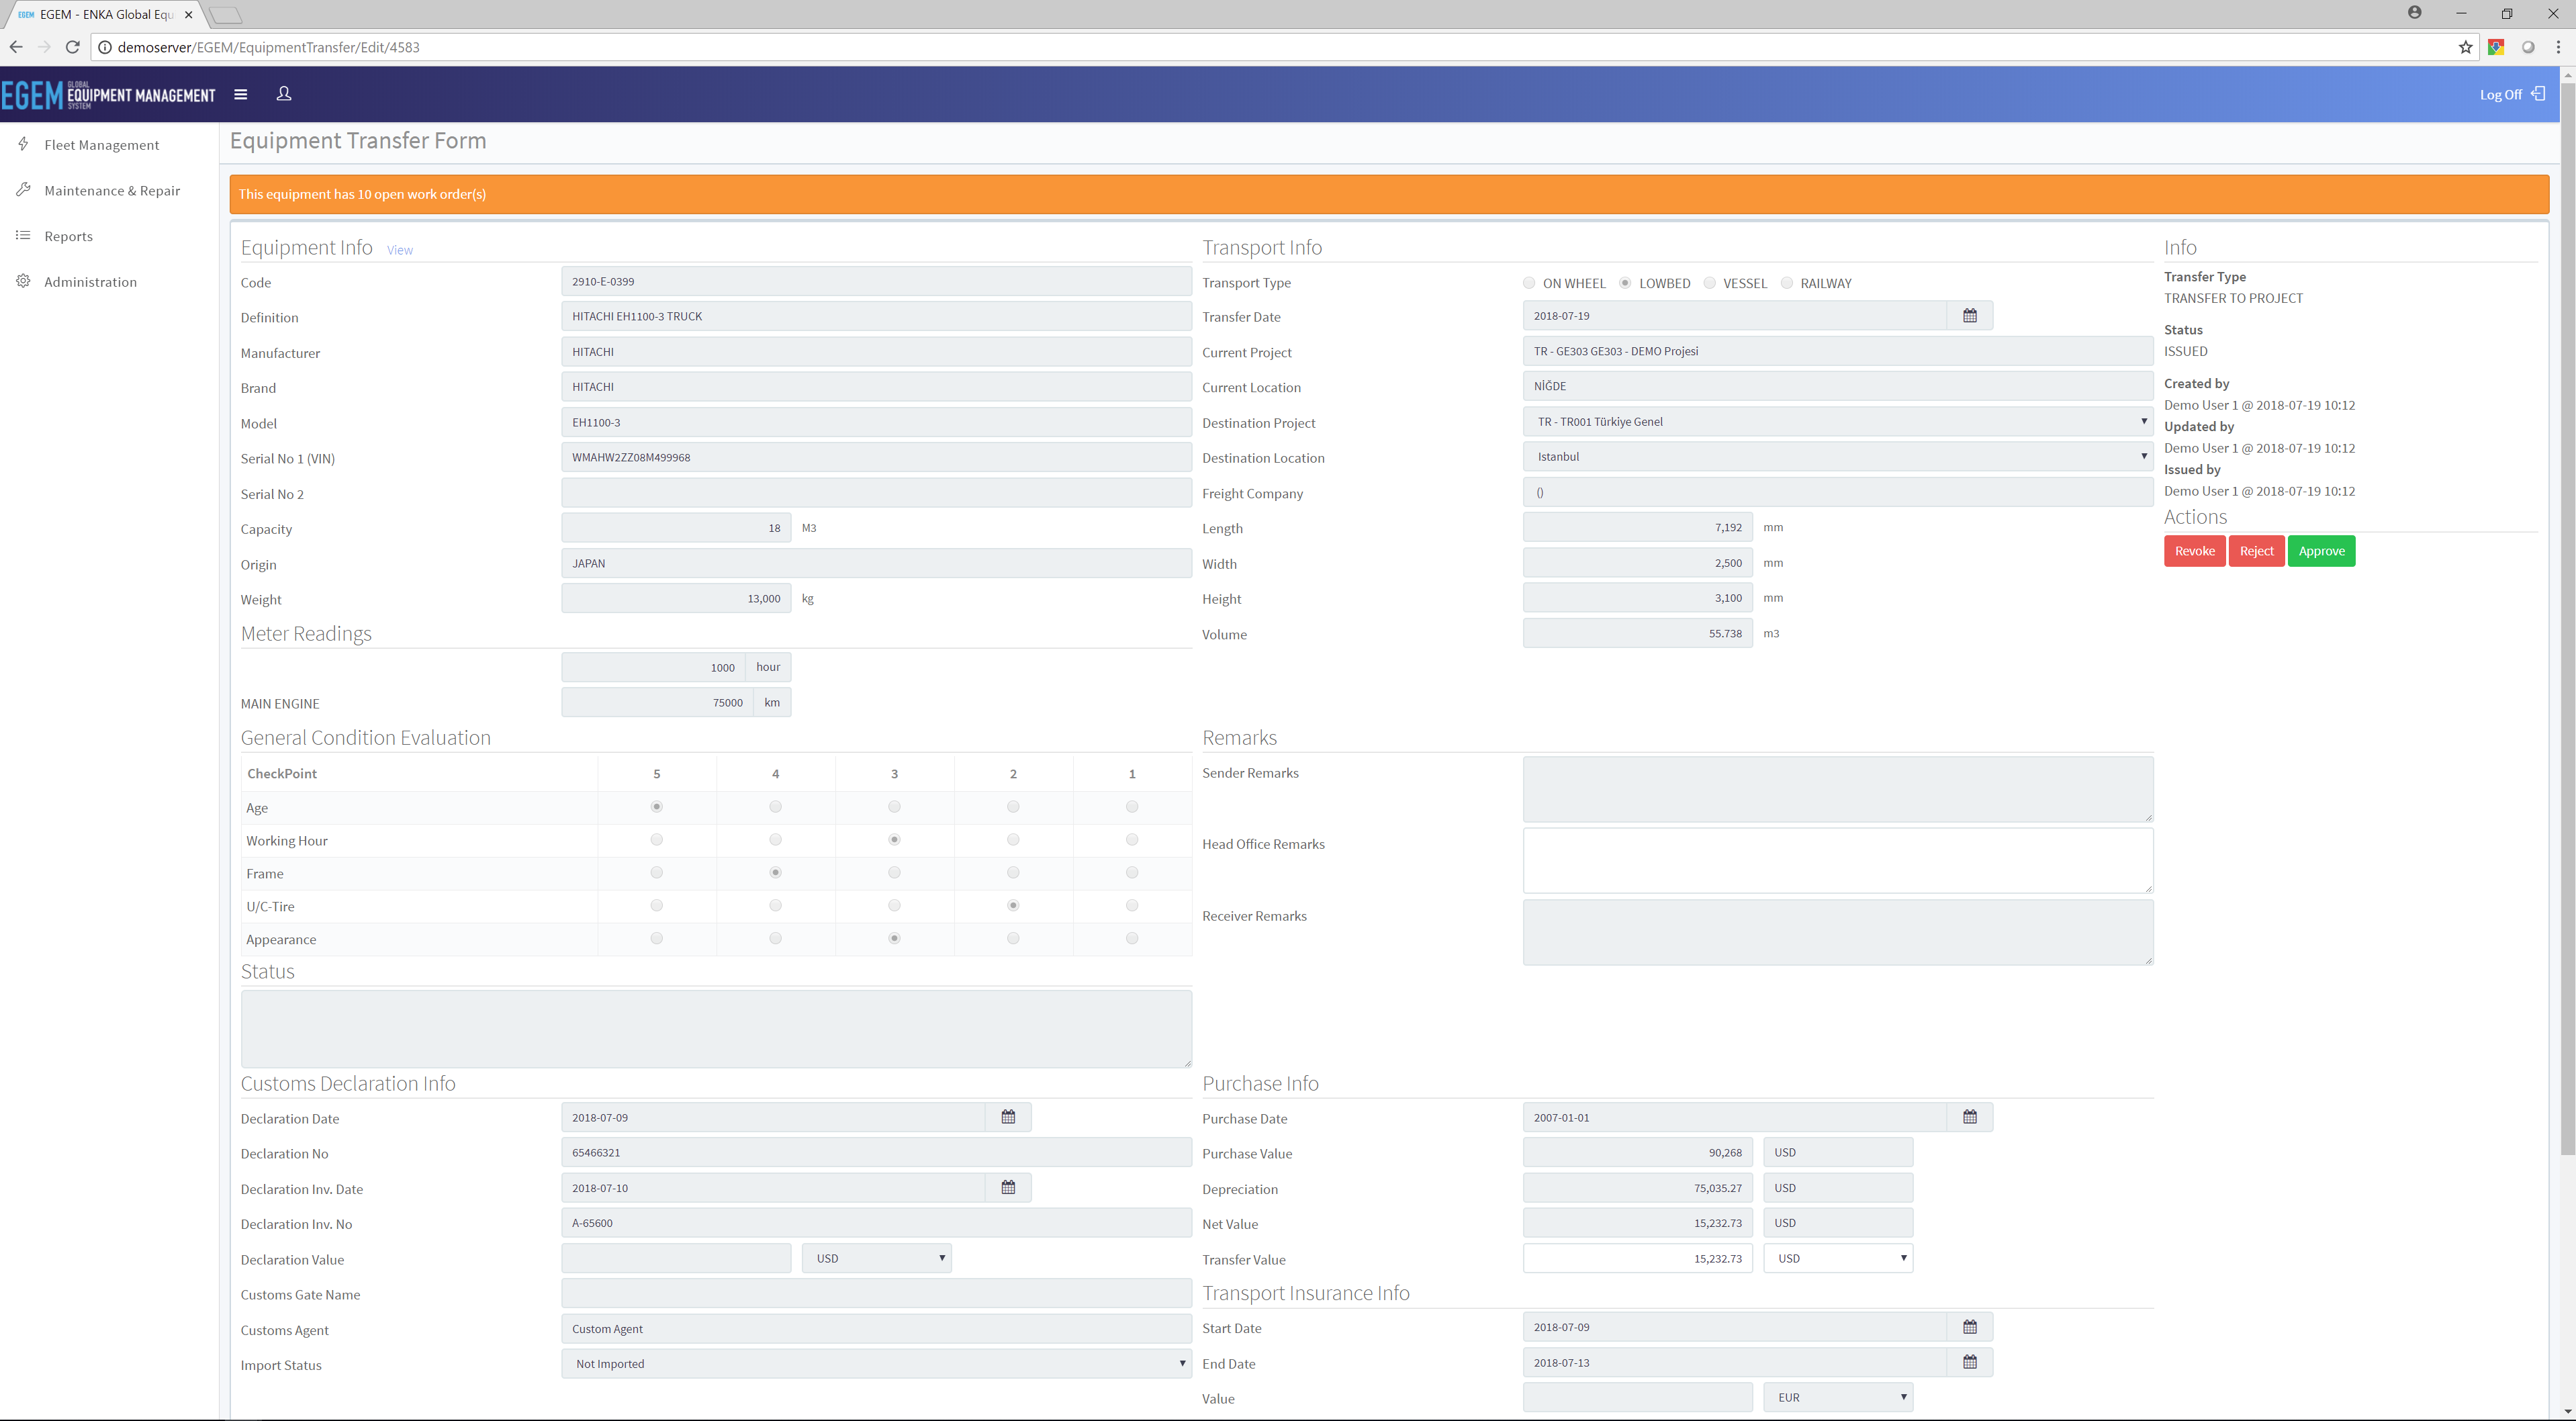Rate Age checkpoint as 4
This screenshot has width=2576, height=1421.
(775, 807)
